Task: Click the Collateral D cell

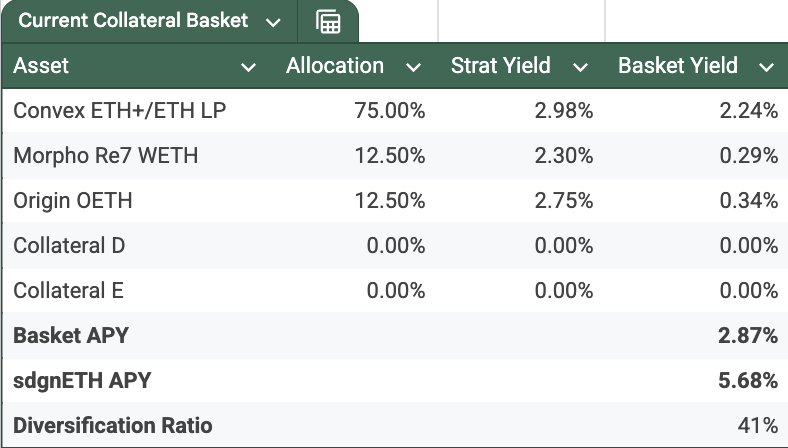Action: pyautogui.click(x=69, y=246)
